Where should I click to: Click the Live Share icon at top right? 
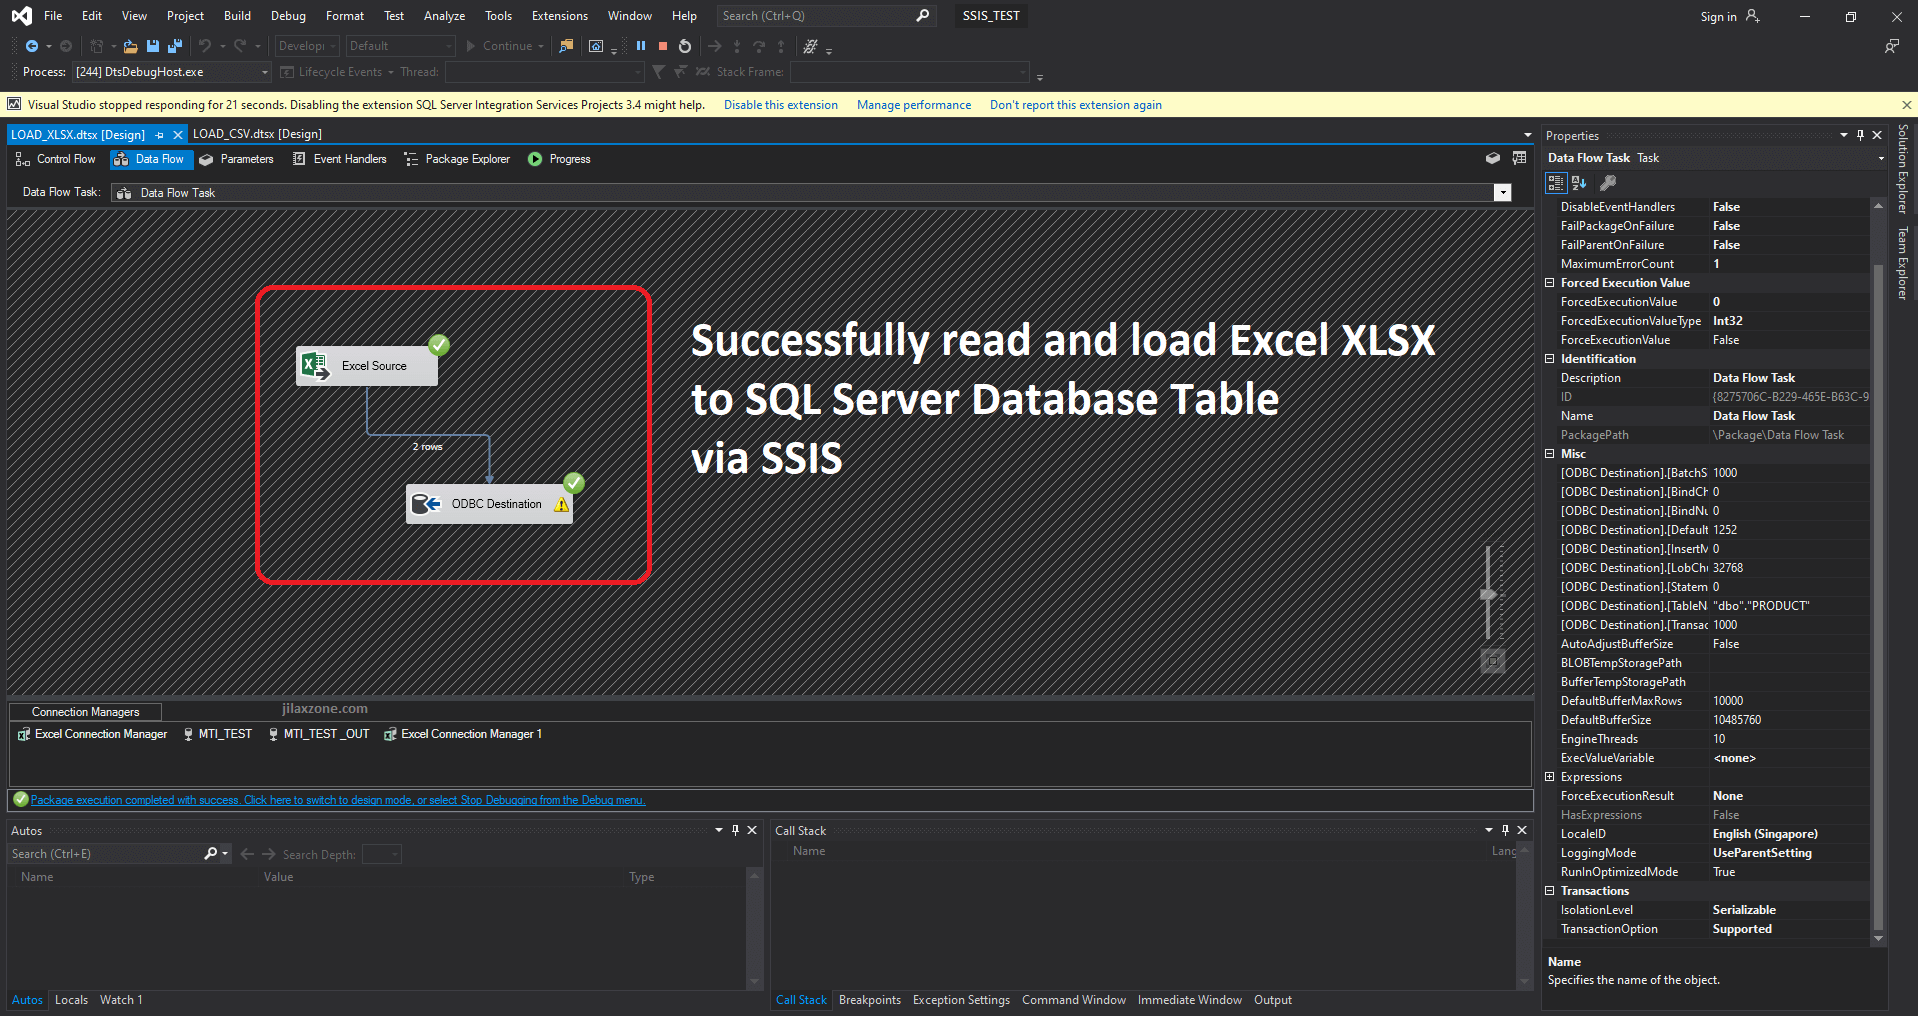point(1892,46)
